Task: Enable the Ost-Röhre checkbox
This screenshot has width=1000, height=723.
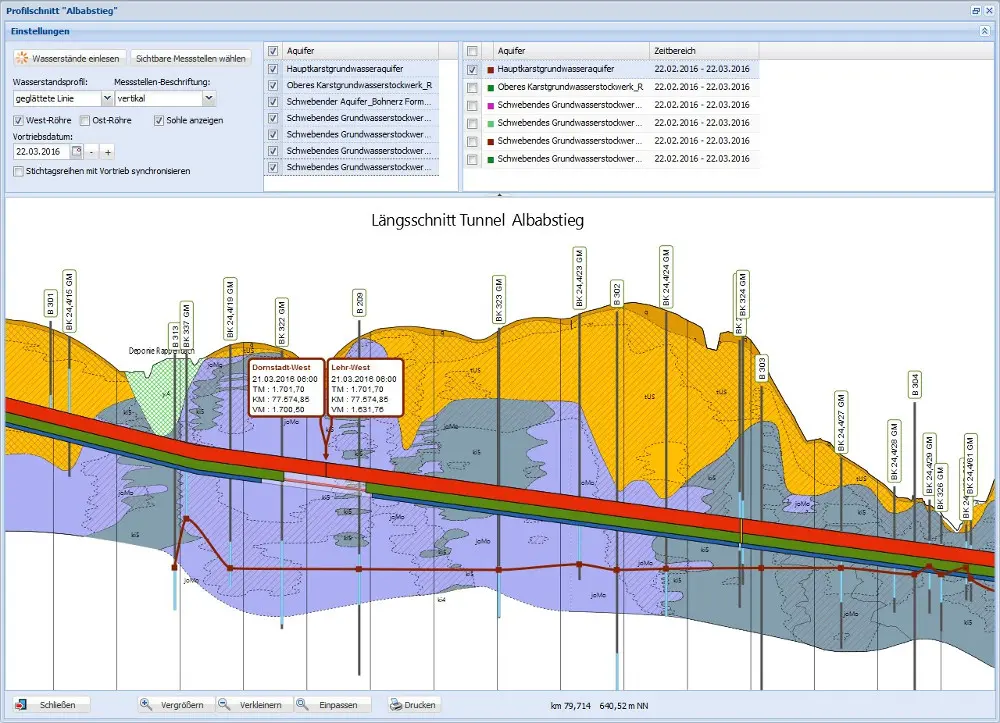Action: (x=85, y=120)
